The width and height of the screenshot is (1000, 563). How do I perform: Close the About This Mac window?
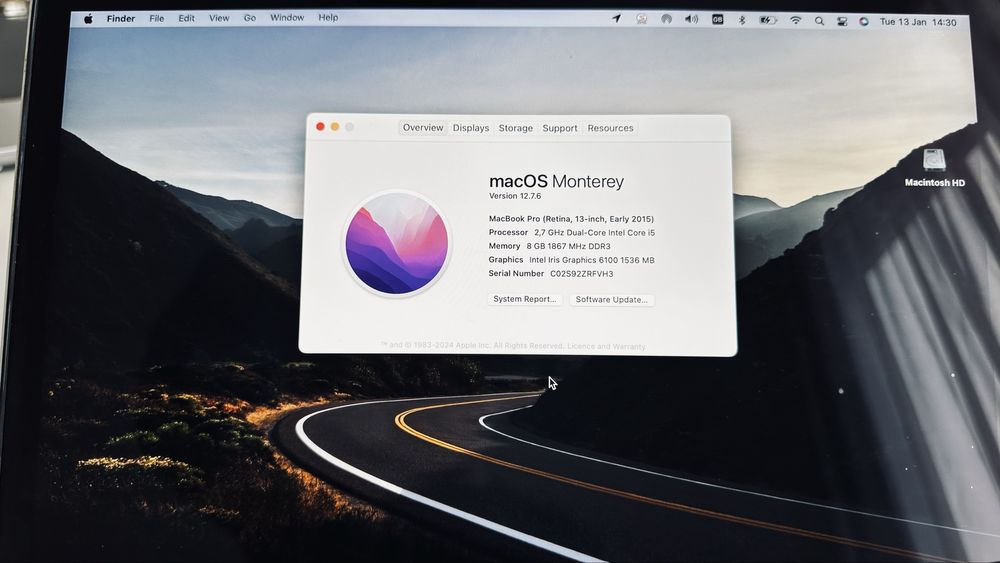[320, 127]
